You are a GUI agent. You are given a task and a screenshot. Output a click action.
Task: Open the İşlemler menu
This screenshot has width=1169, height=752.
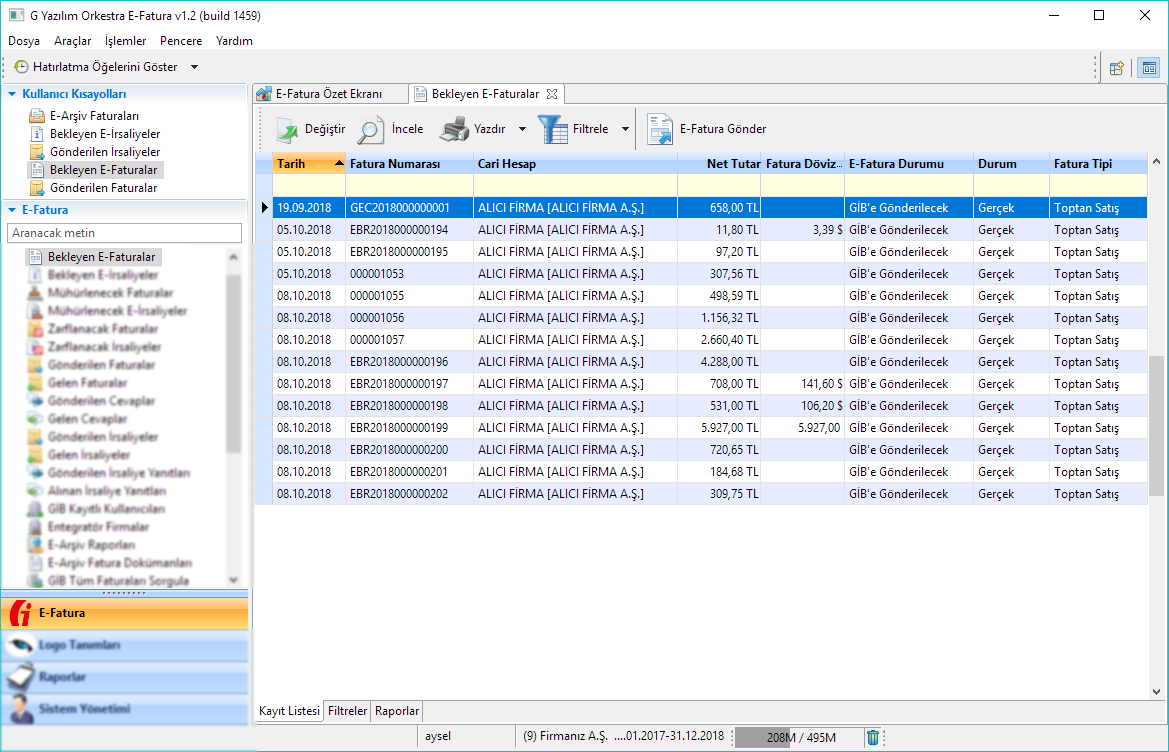pyautogui.click(x=125, y=41)
